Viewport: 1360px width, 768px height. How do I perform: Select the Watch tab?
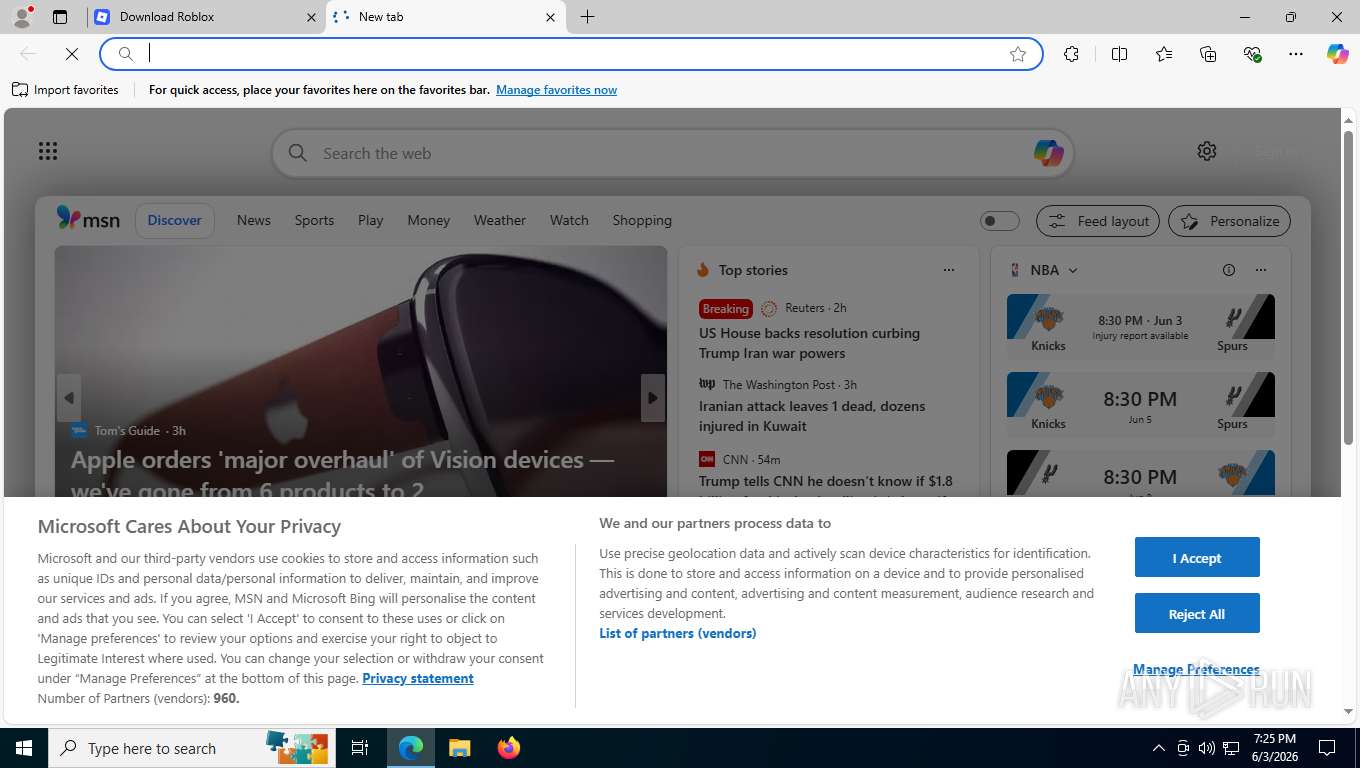[569, 220]
